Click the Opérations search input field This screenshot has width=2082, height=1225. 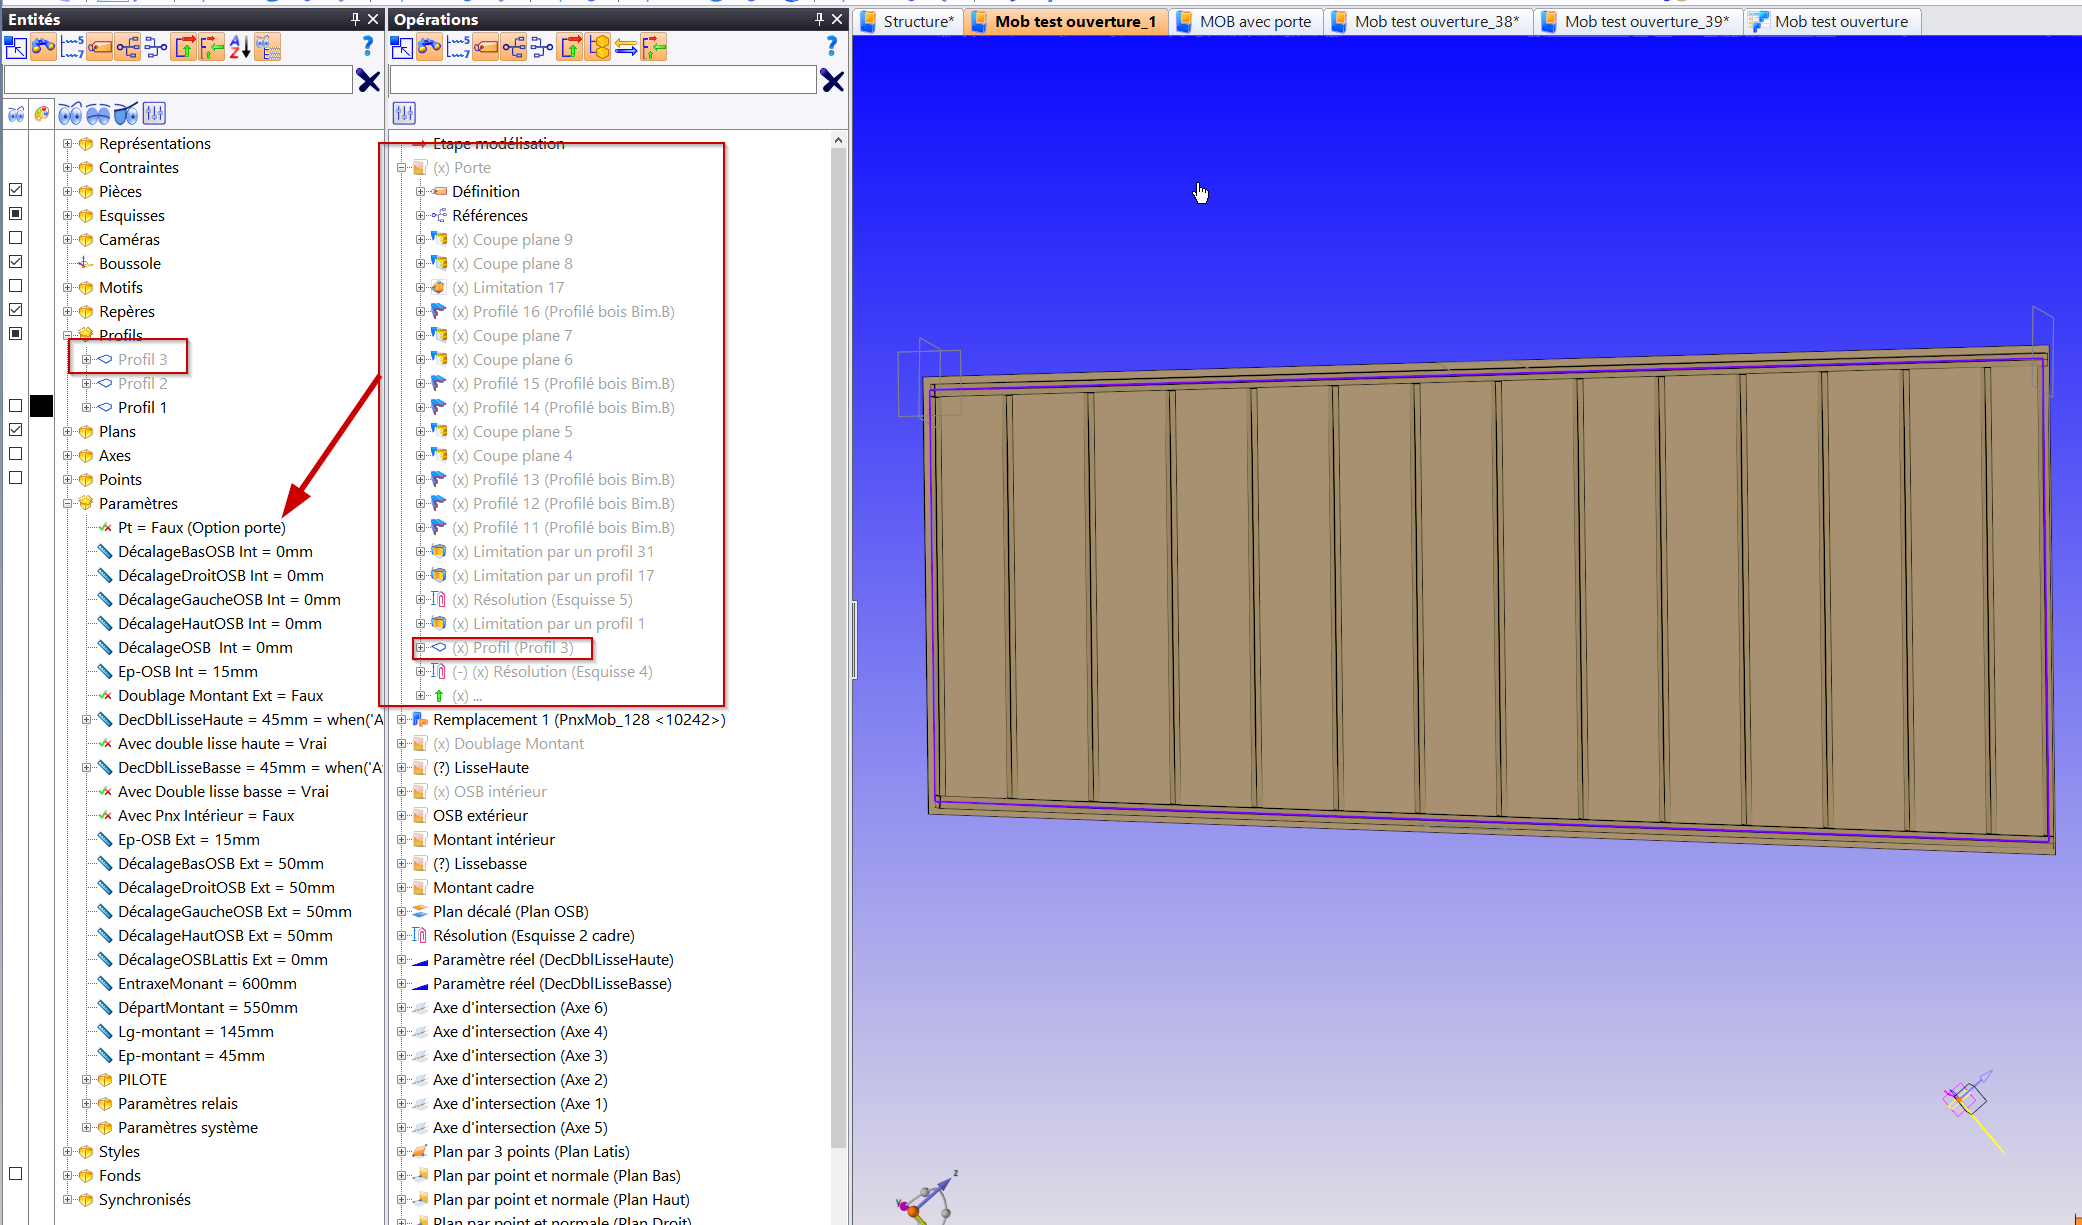(x=603, y=80)
